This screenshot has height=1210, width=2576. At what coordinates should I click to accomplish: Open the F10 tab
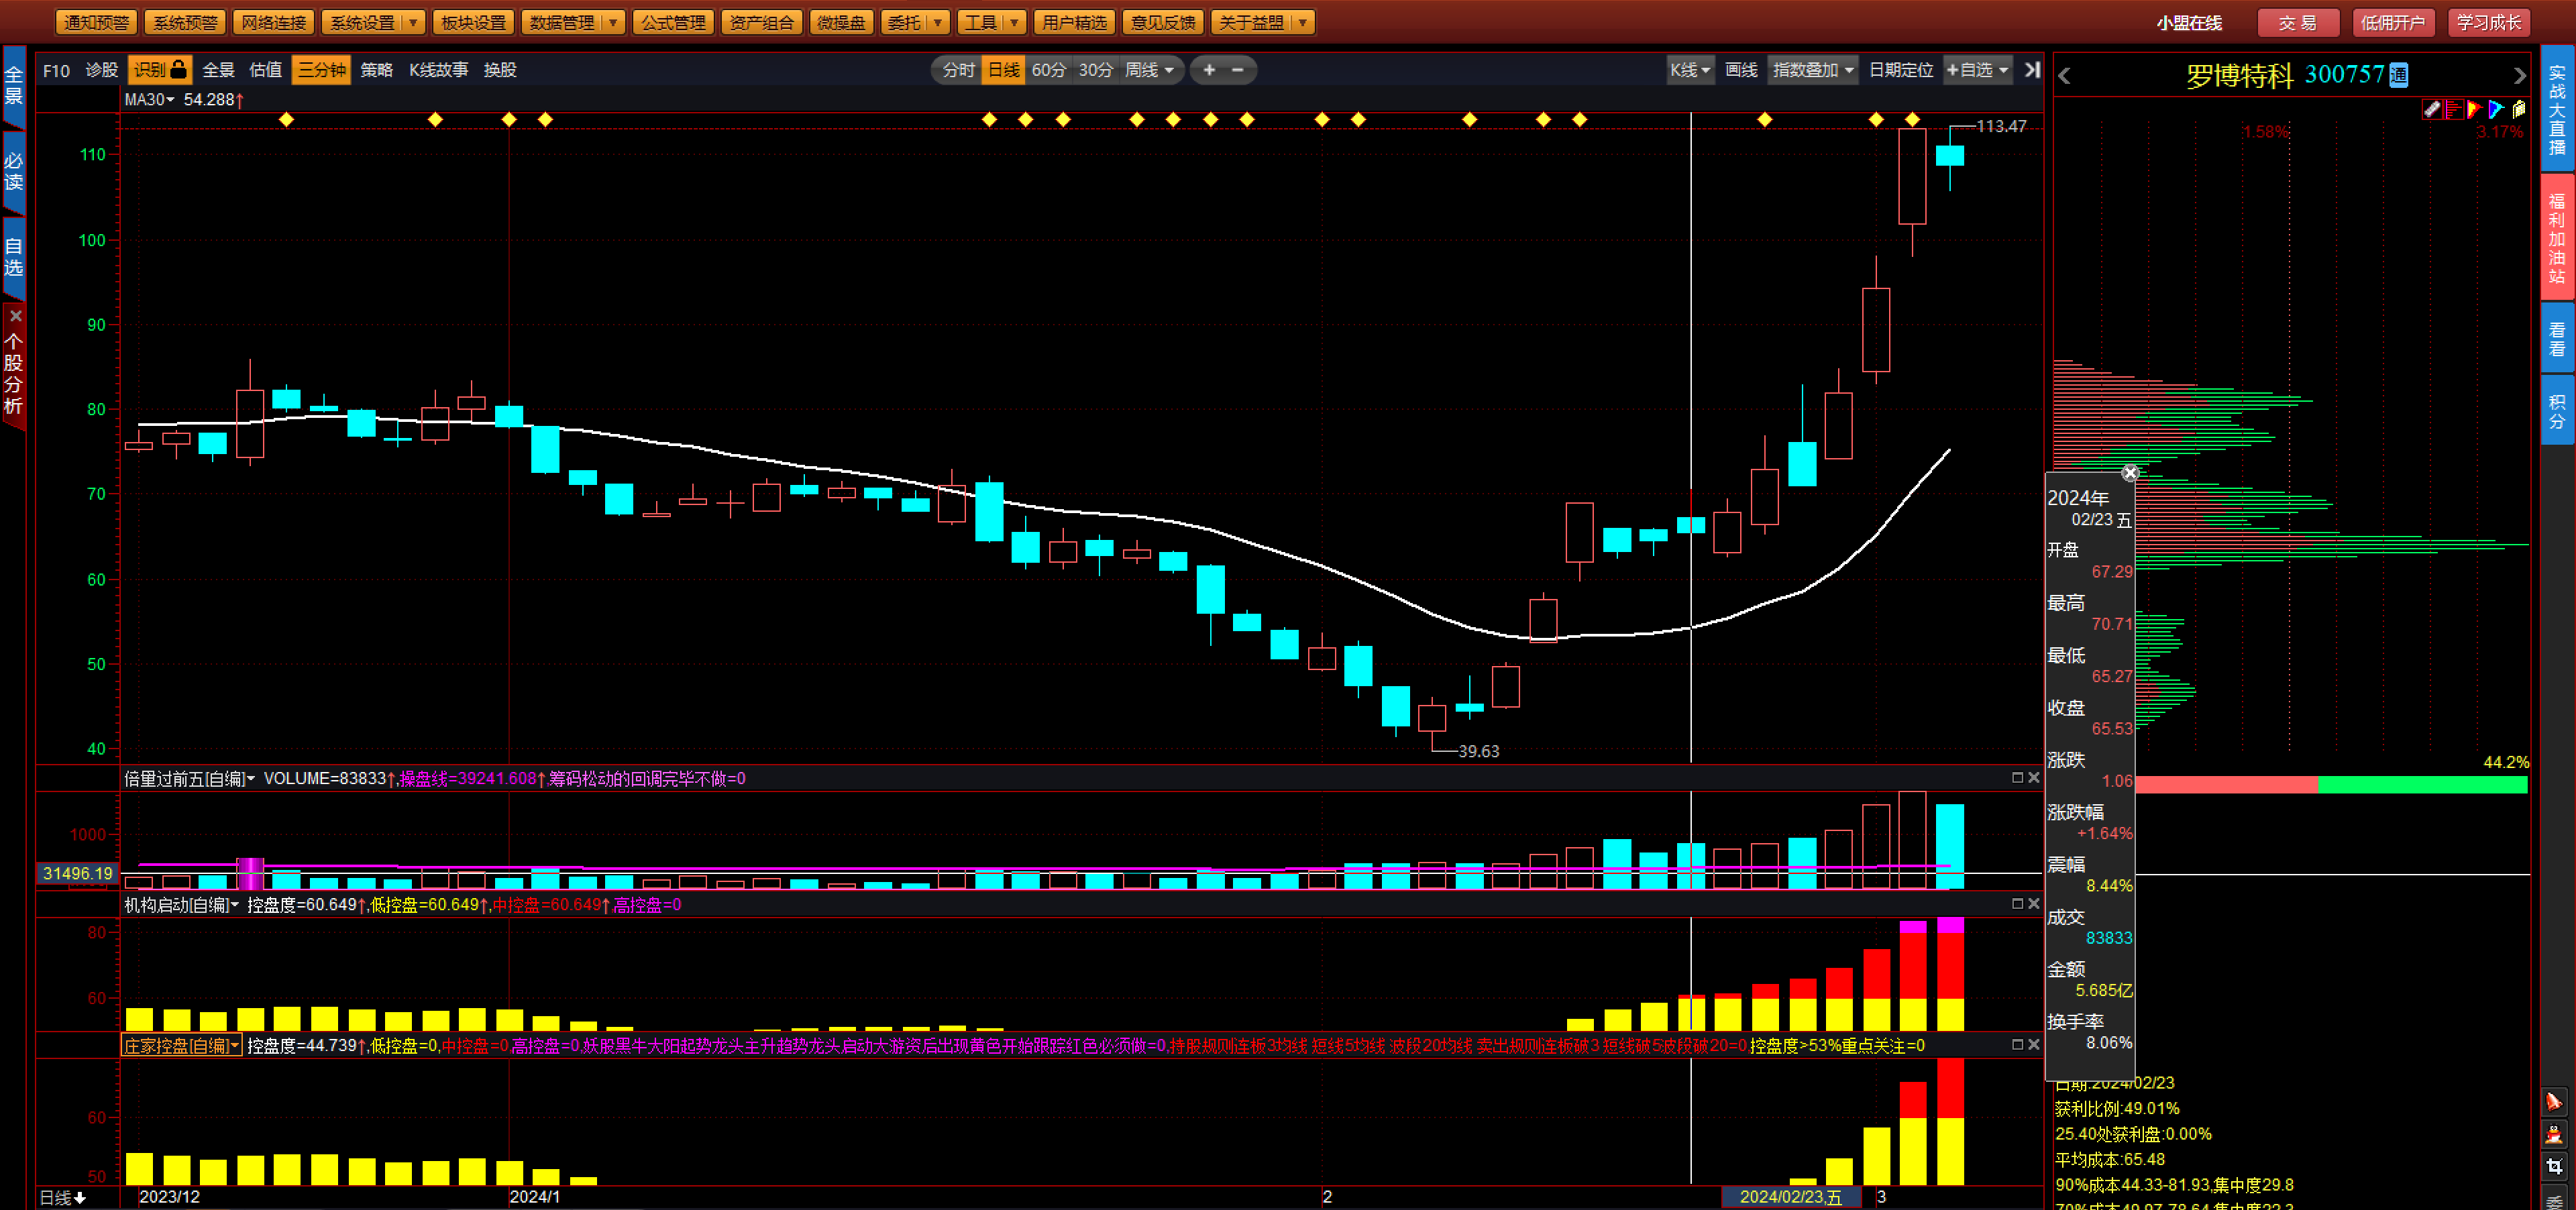56,70
